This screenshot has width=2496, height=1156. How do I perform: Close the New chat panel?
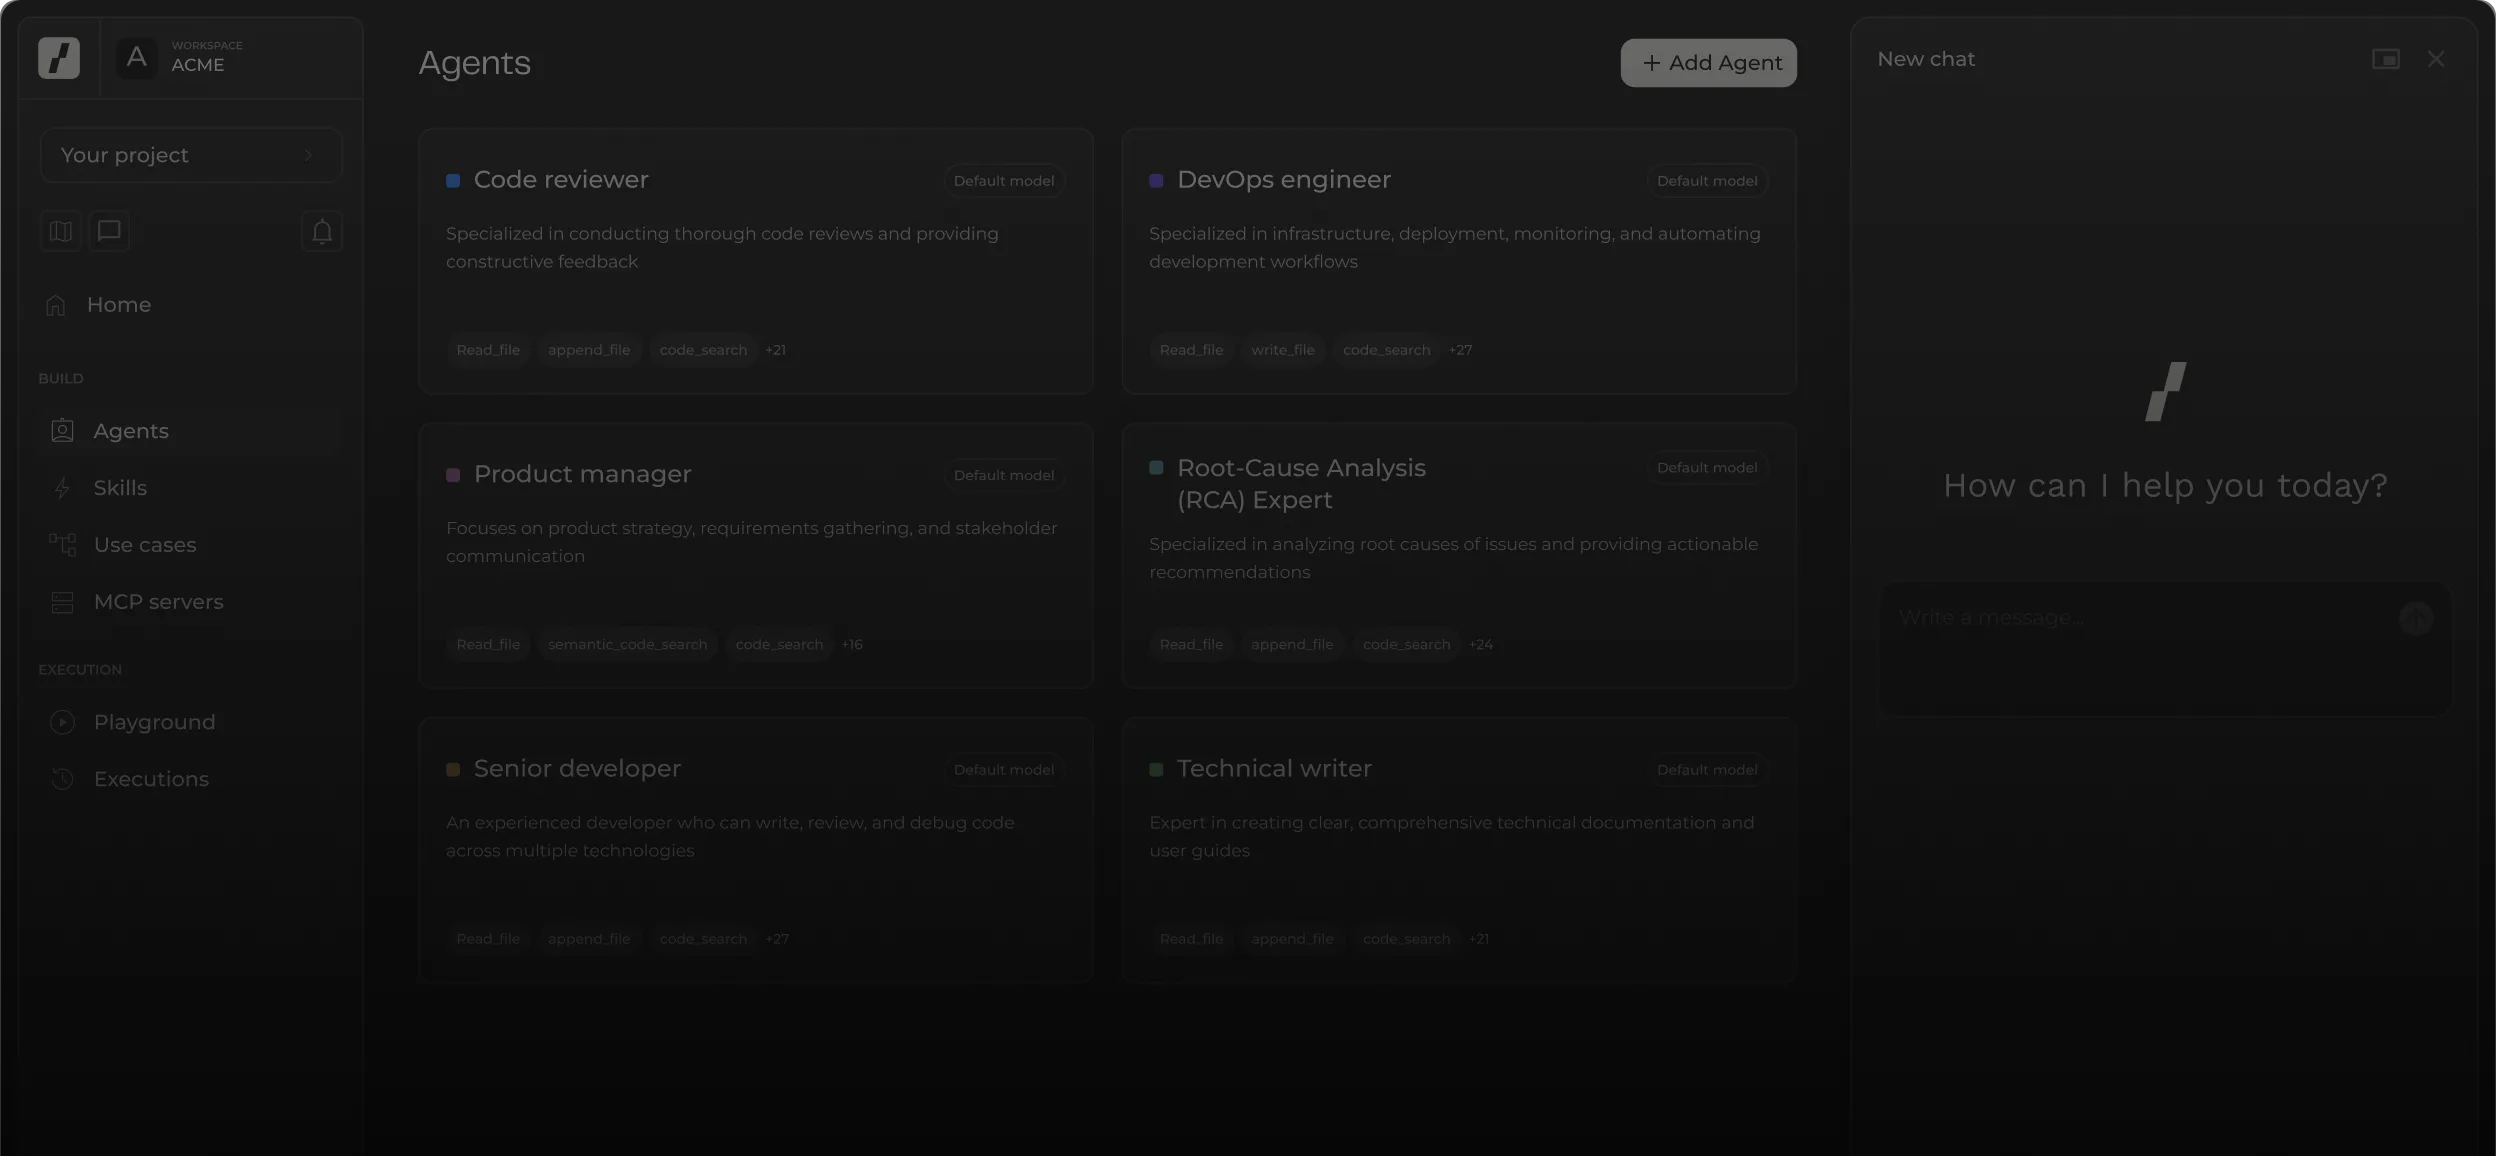[x=2436, y=59]
